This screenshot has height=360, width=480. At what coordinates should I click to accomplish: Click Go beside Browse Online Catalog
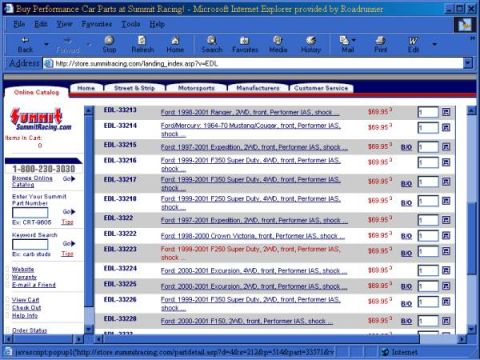click(69, 179)
